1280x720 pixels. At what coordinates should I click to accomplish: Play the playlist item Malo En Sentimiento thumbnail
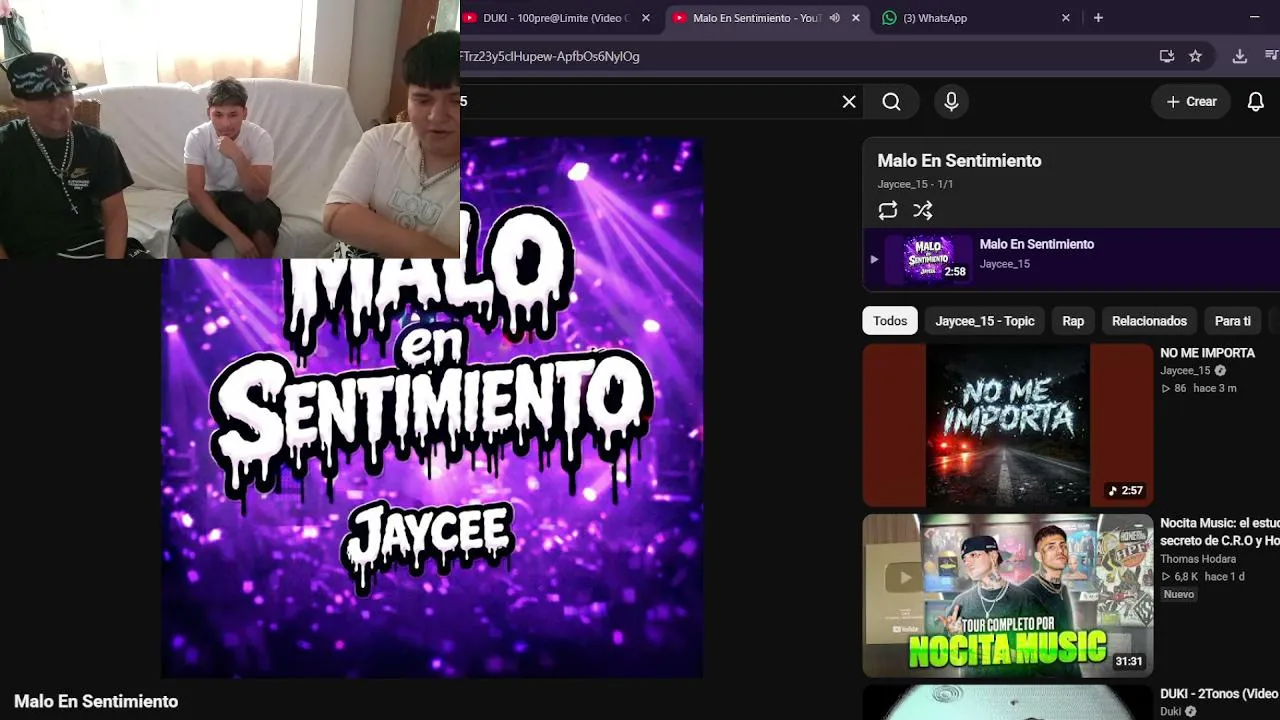[x=928, y=259]
